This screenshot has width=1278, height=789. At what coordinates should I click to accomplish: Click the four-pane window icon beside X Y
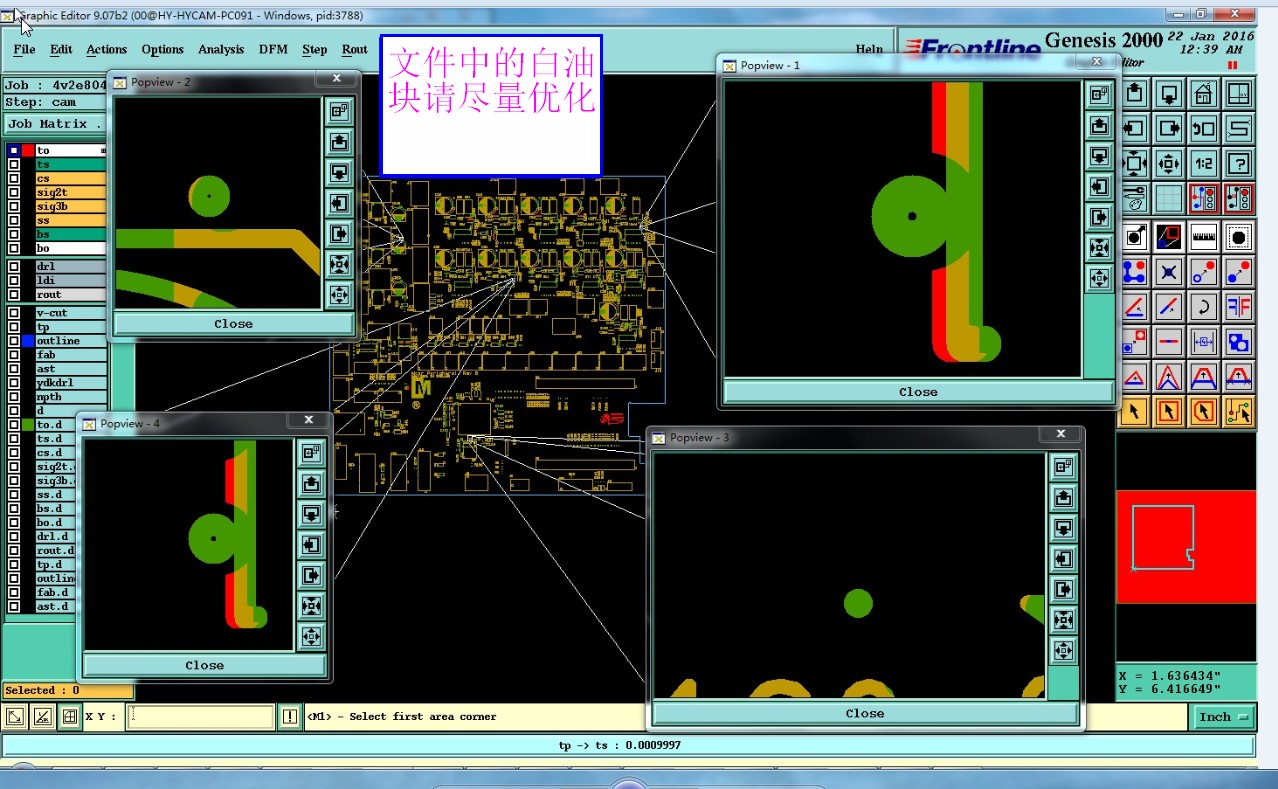(69, 716)
